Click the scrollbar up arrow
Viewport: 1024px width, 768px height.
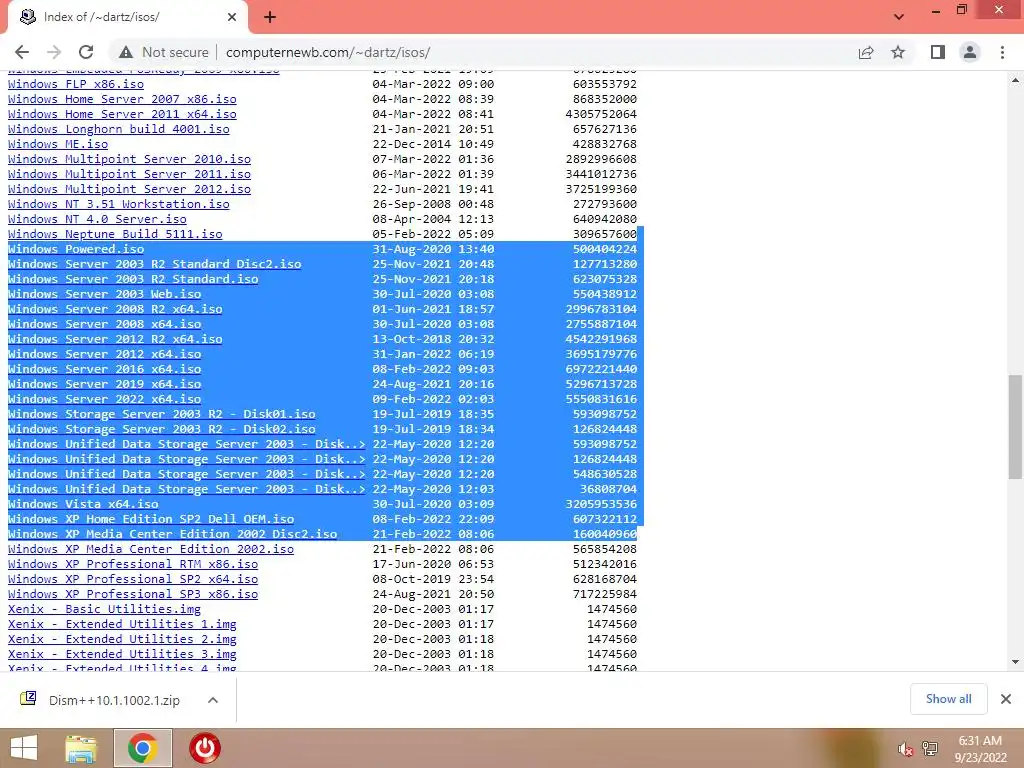[1015, 80]
